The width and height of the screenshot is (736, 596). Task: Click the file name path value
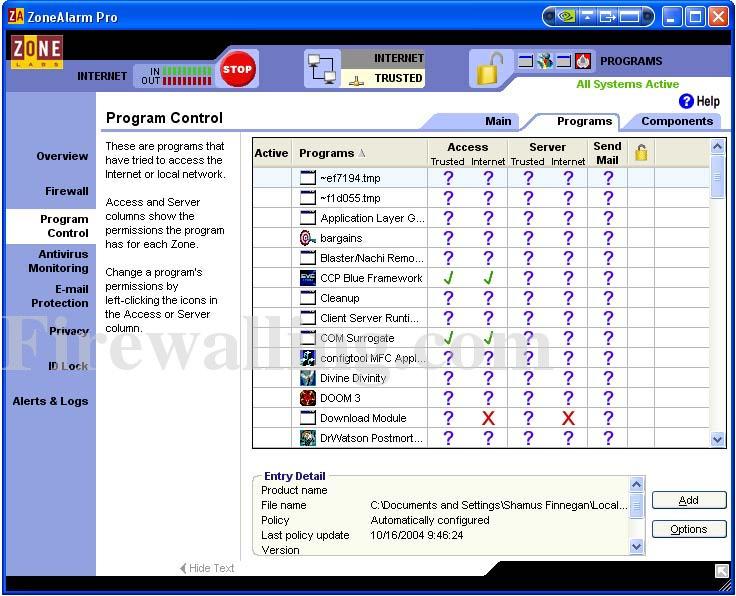pyautogui.click(x=498, y=505)
